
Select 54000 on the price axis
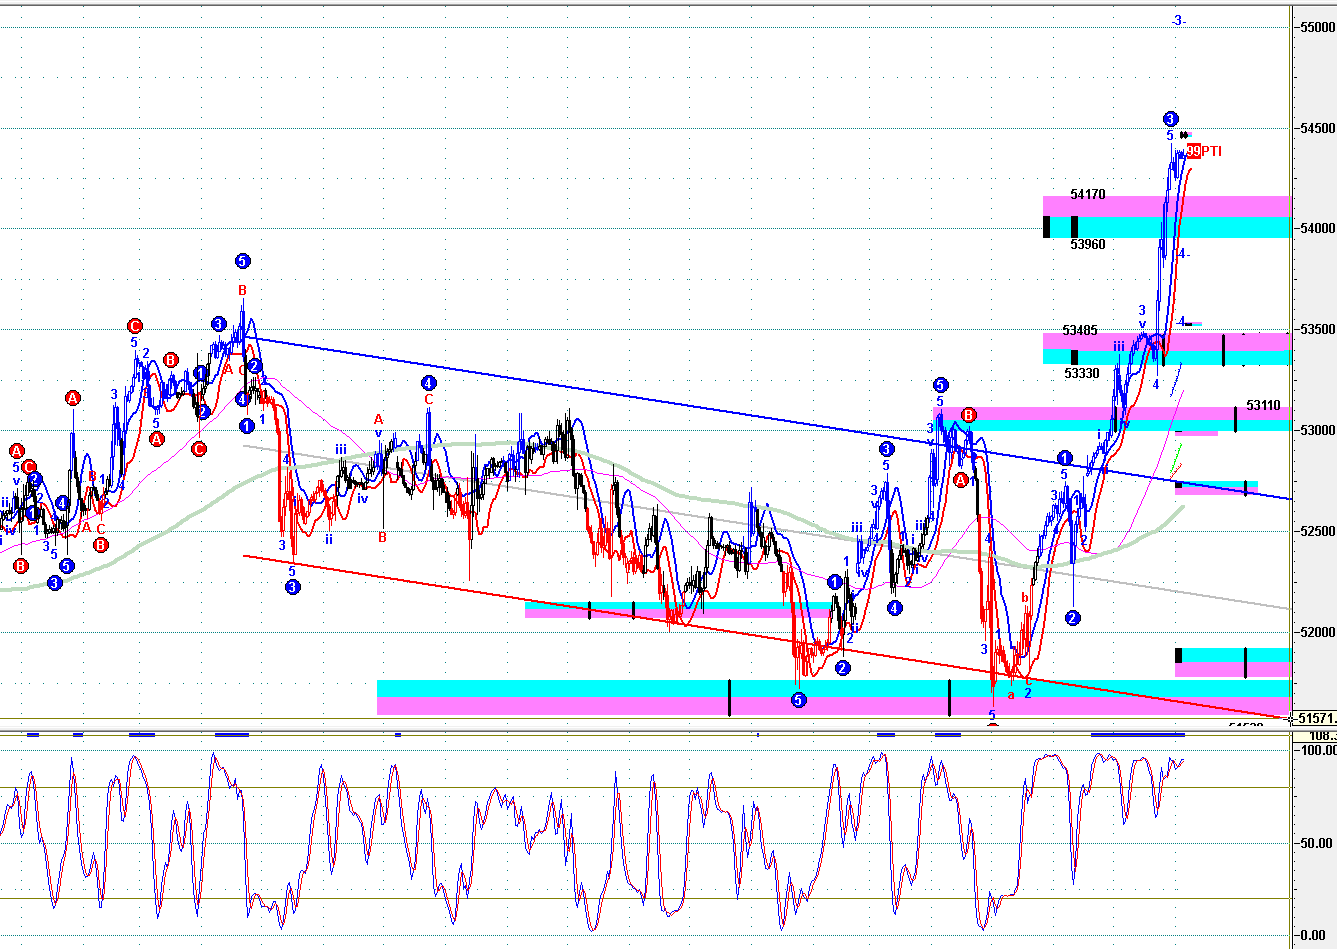pos(1316,228)
